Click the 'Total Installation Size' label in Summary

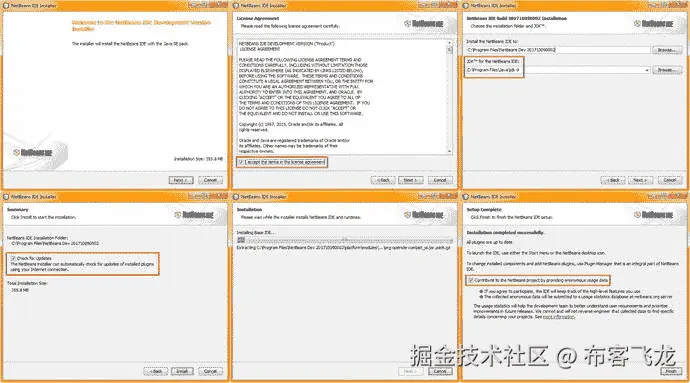point(27,283)
